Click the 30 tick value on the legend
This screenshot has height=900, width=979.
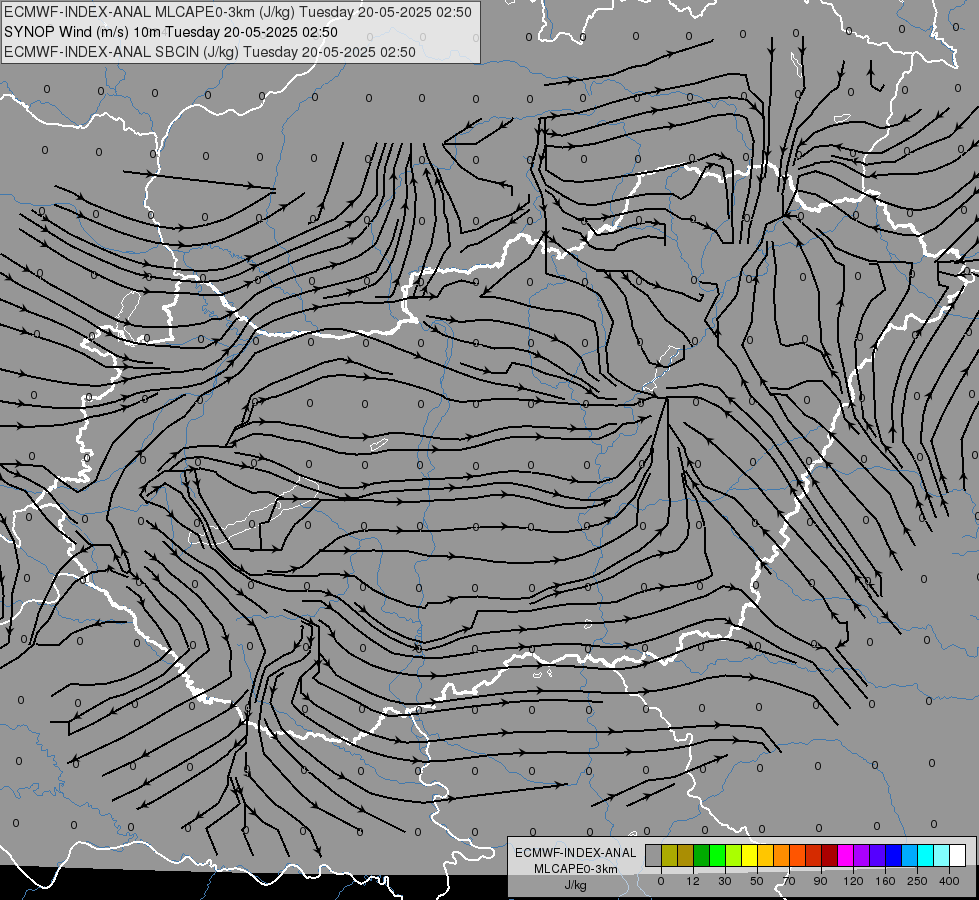pyautogui.click(x=725, y=881)
